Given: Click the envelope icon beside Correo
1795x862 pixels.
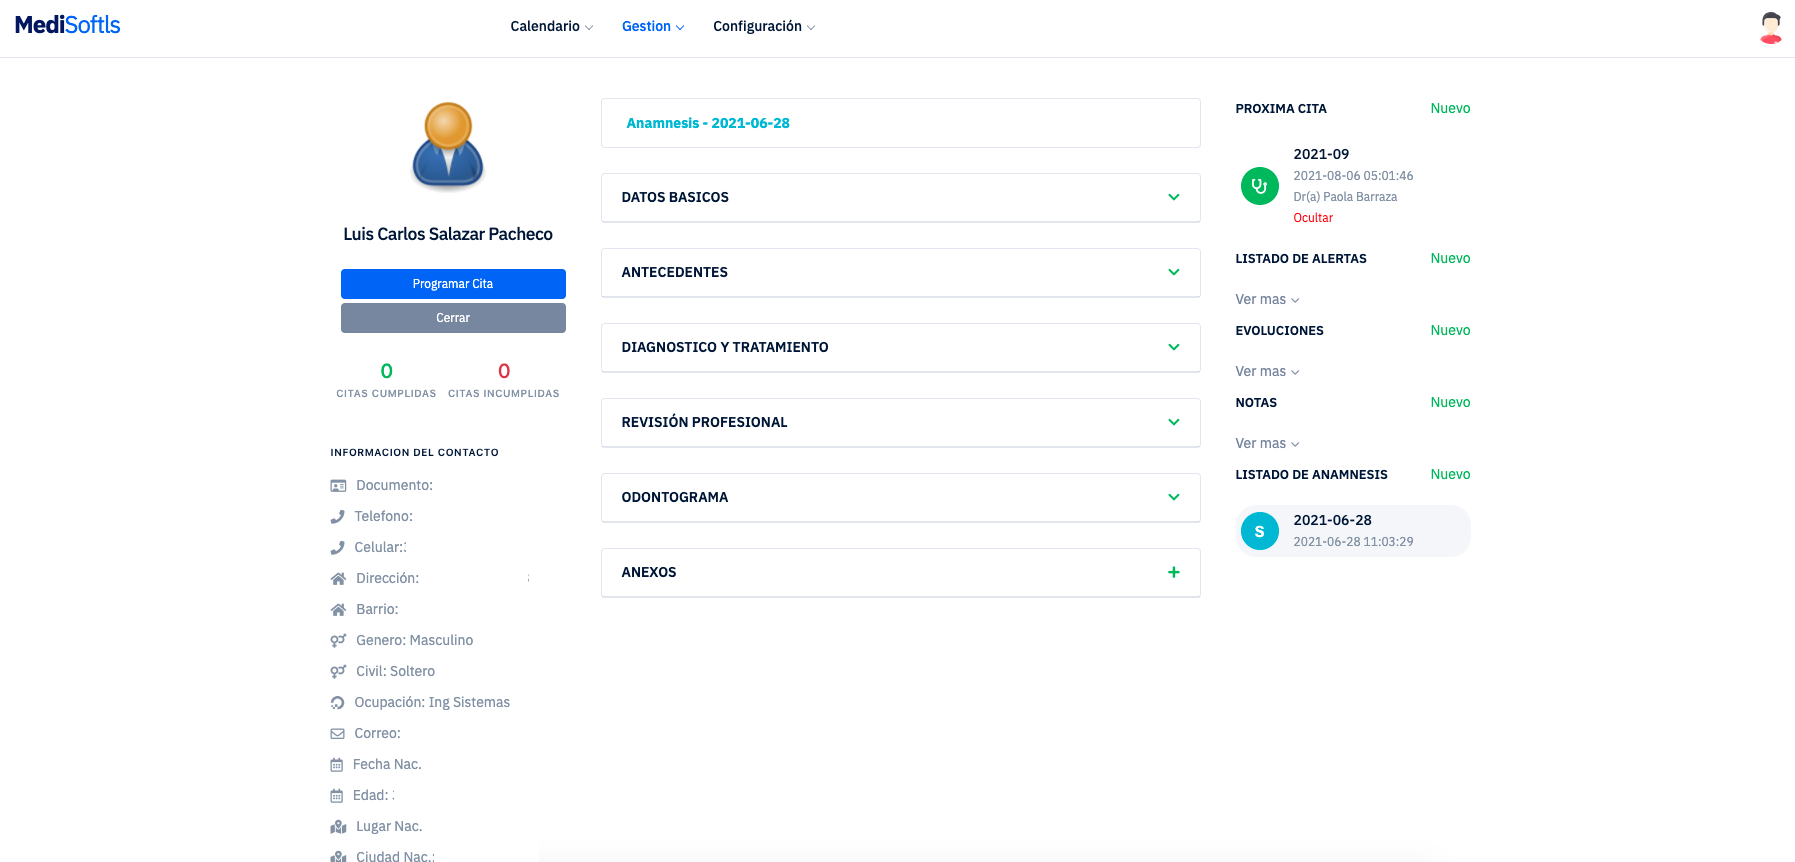Looking at the screenshot, I should (x=338, y=734).
